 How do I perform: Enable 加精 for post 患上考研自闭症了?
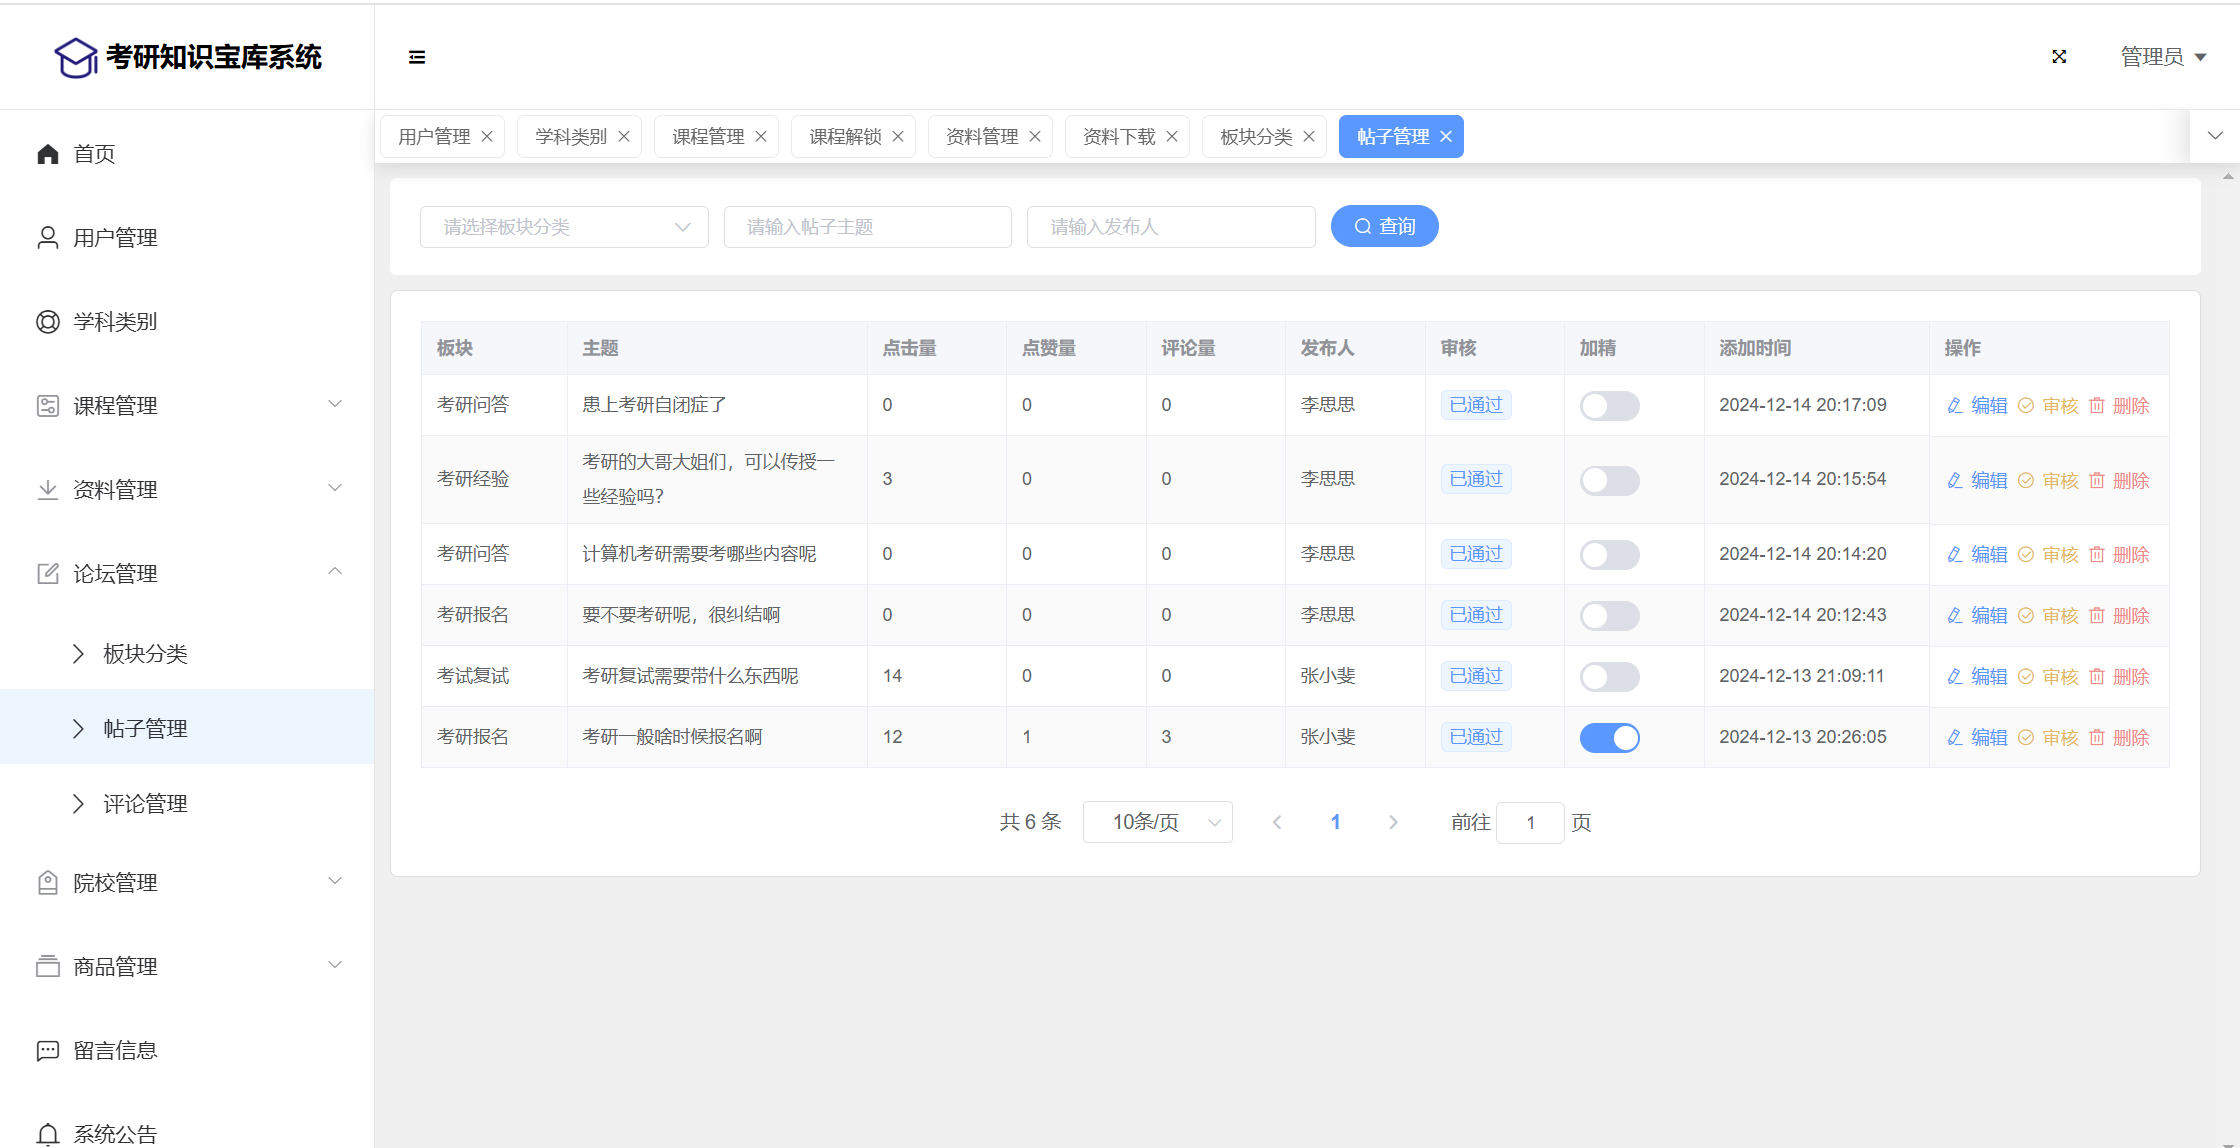(x=1609, y=406)
